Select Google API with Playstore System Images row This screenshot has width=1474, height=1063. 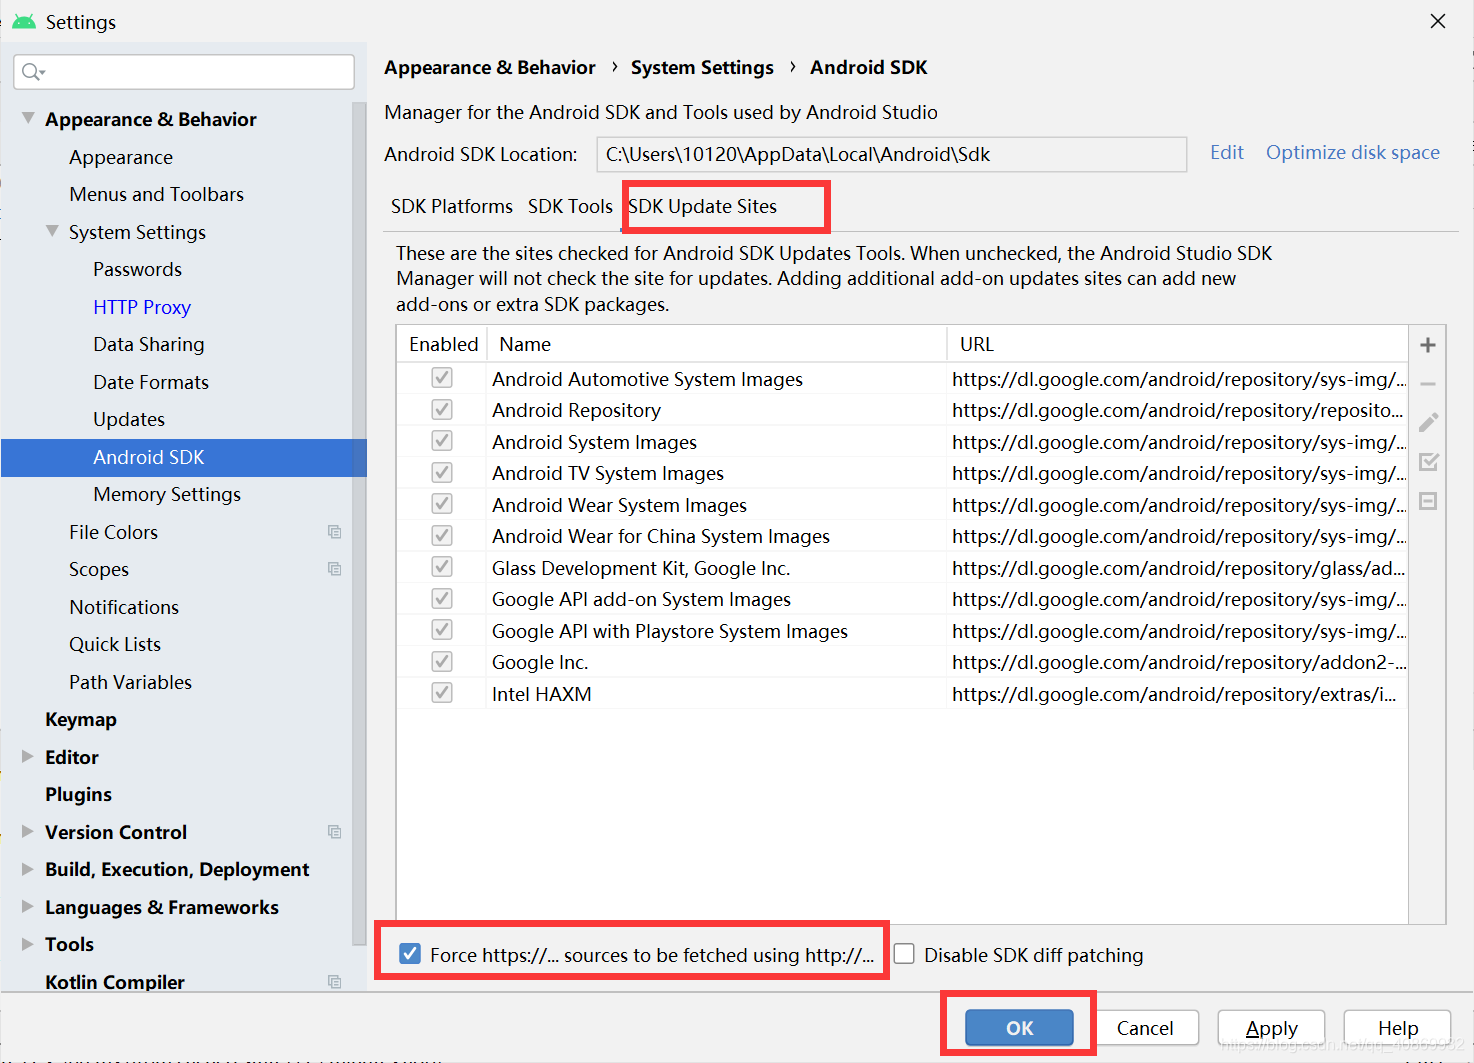[x=902, y=631]
